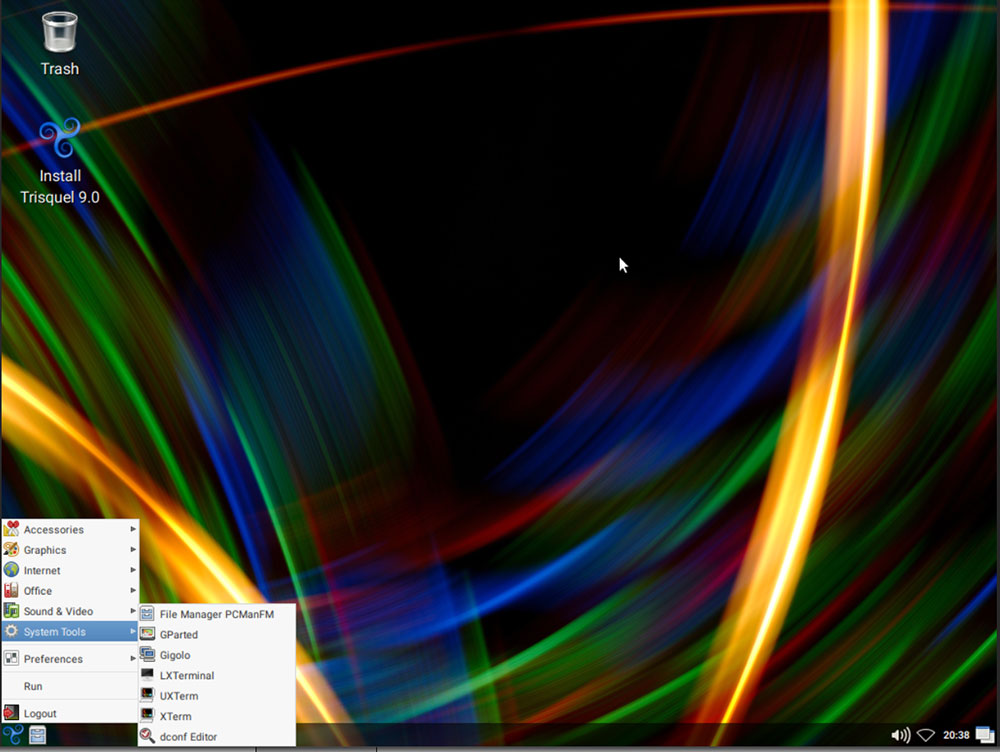The height and width of the screenshot is (752, 1000).
Task: Expand the Graphics category
Action: 45,550
